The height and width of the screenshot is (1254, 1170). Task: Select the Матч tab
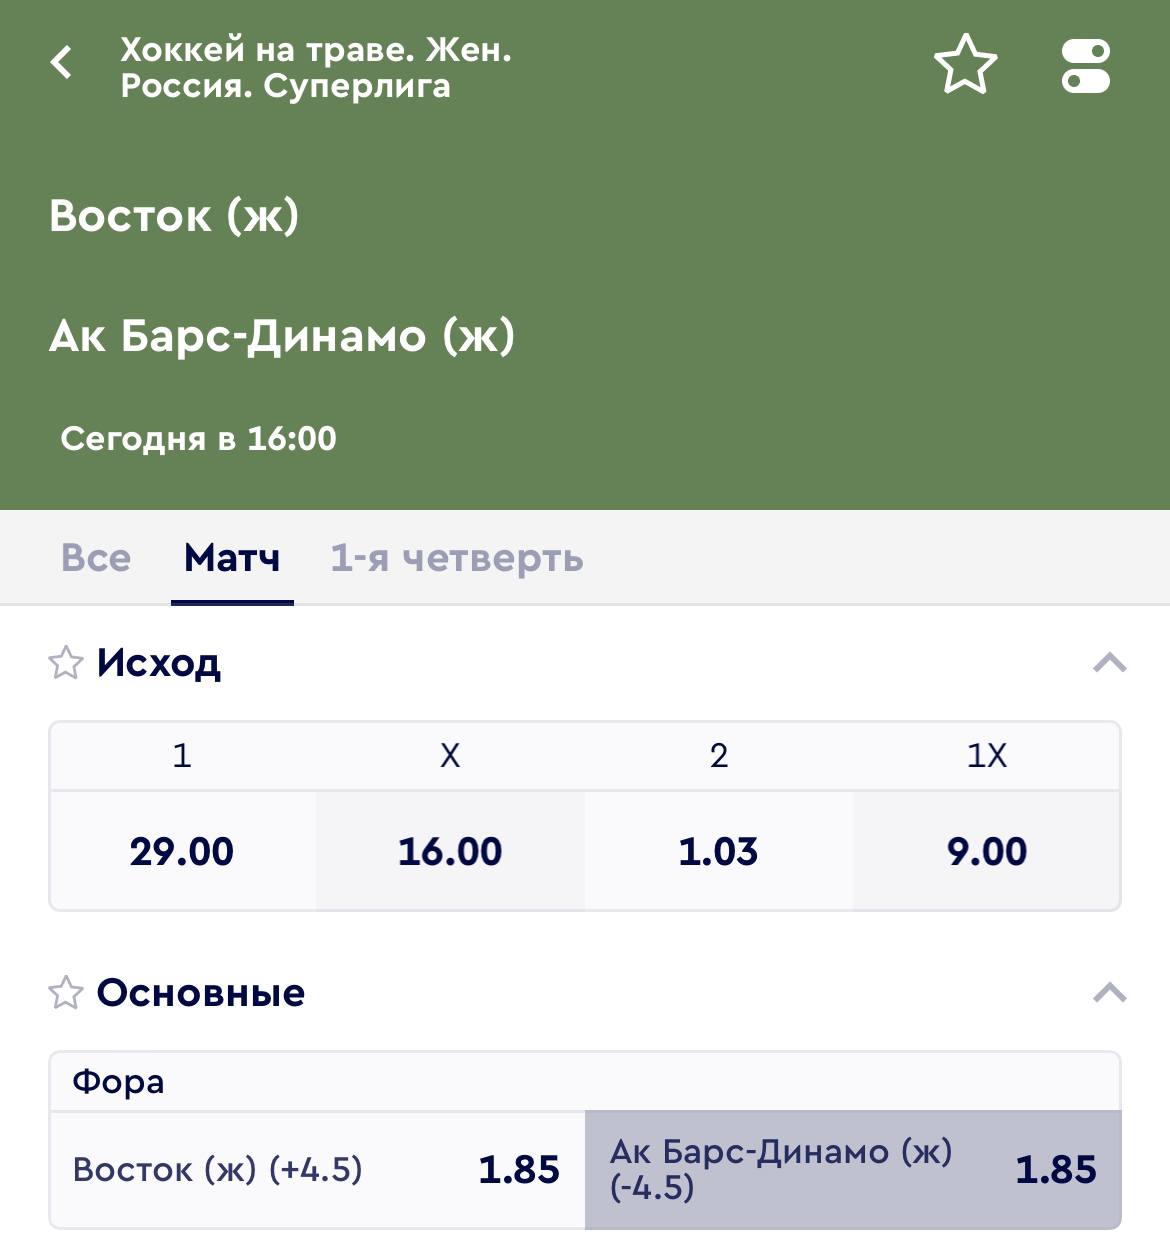232,558
